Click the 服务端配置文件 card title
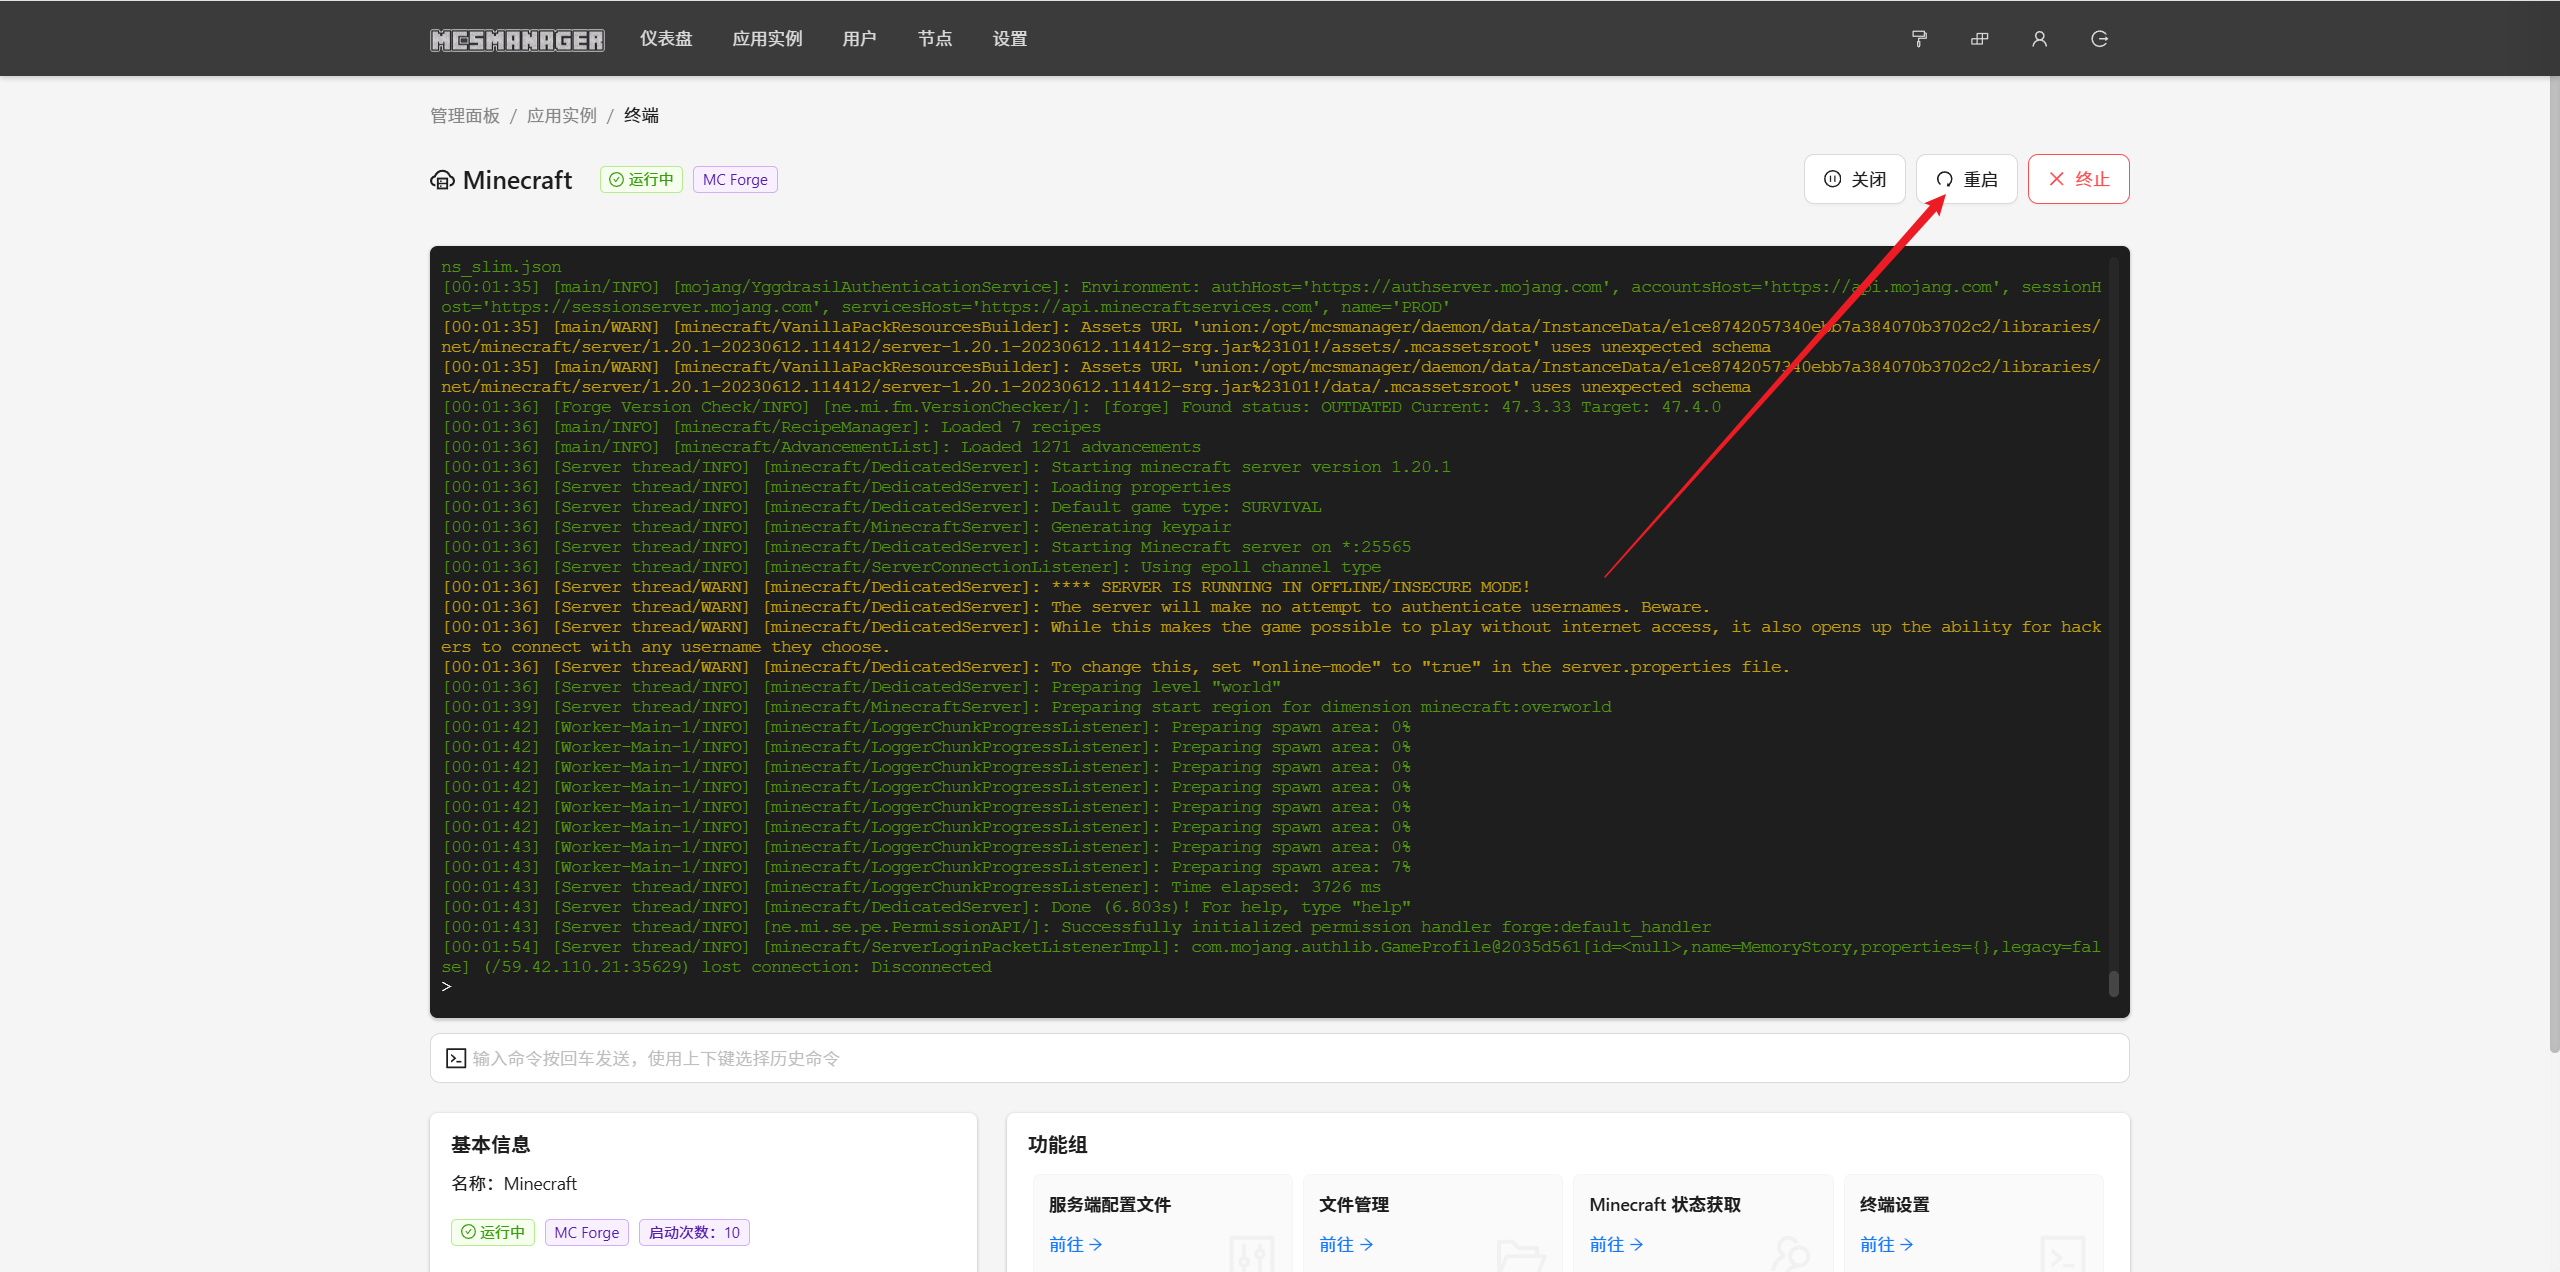 [1109, 1205]
